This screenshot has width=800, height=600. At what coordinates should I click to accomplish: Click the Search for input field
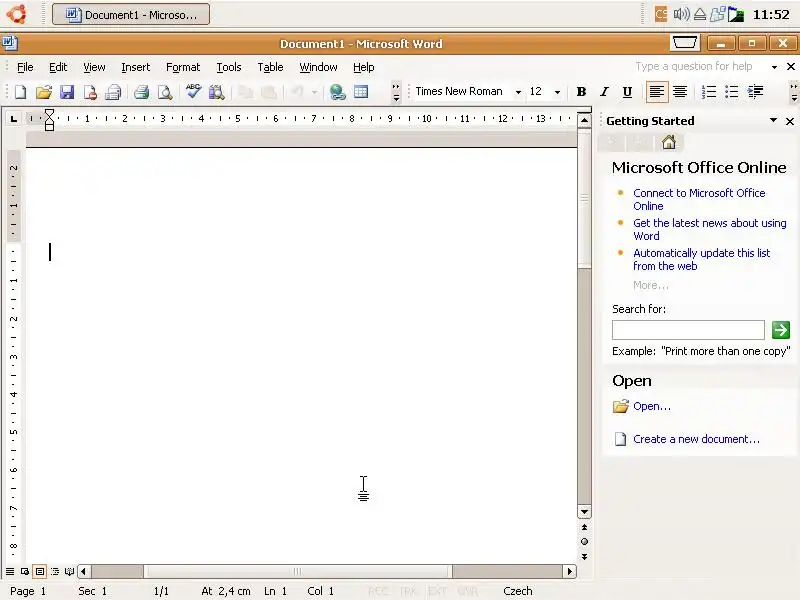(688, 330)
